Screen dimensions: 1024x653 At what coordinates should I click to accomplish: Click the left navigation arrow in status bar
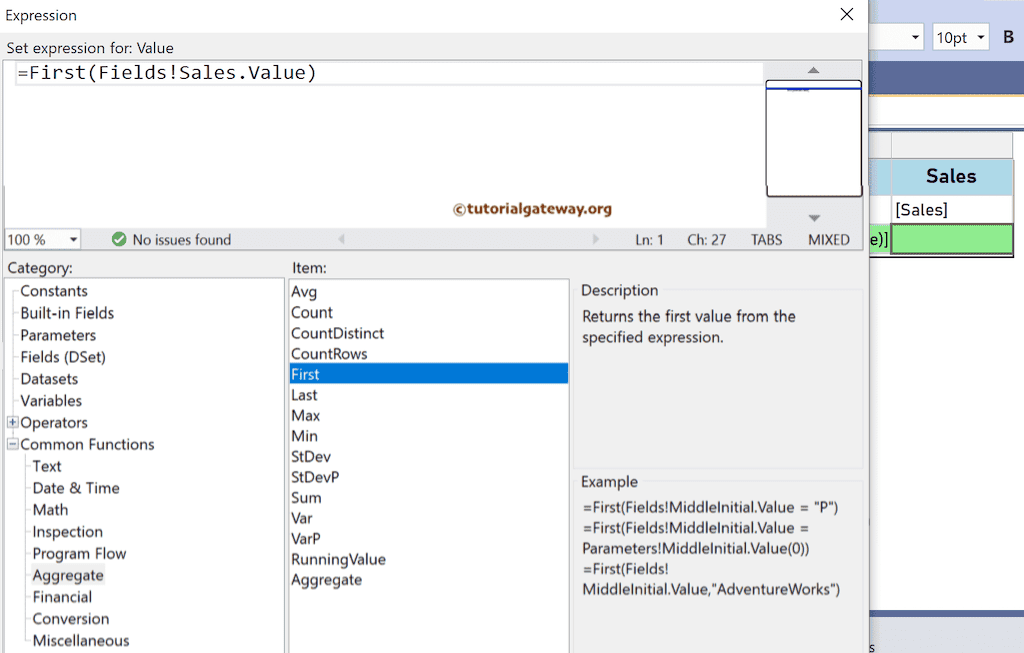[342, 239]
